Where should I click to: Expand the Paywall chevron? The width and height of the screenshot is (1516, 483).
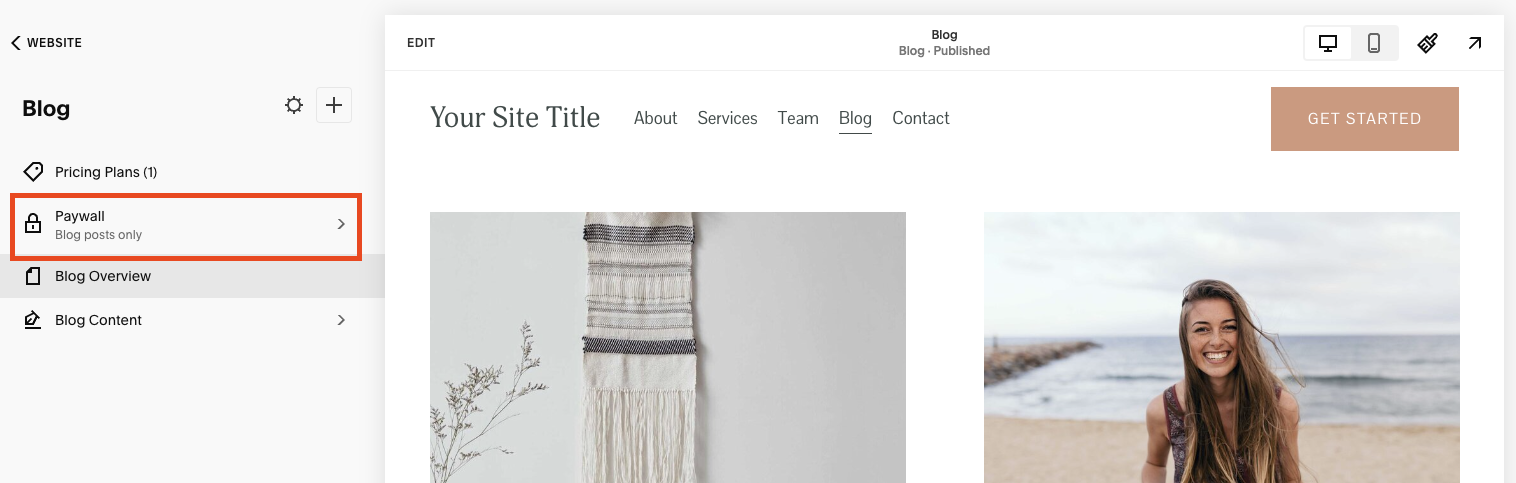pyautogui.click(x=341, y=224)
